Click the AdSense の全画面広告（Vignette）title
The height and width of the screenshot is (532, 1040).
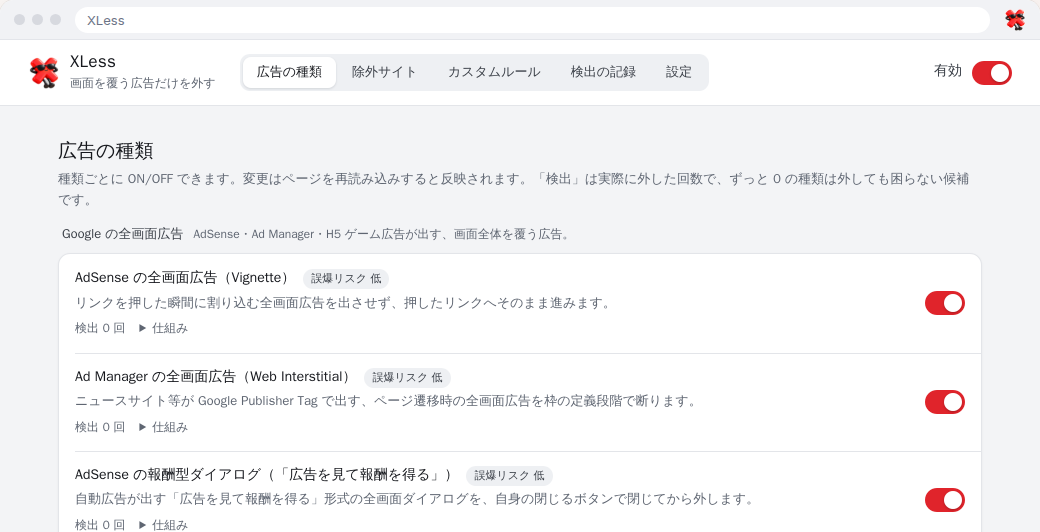click(x=184, y=278)
